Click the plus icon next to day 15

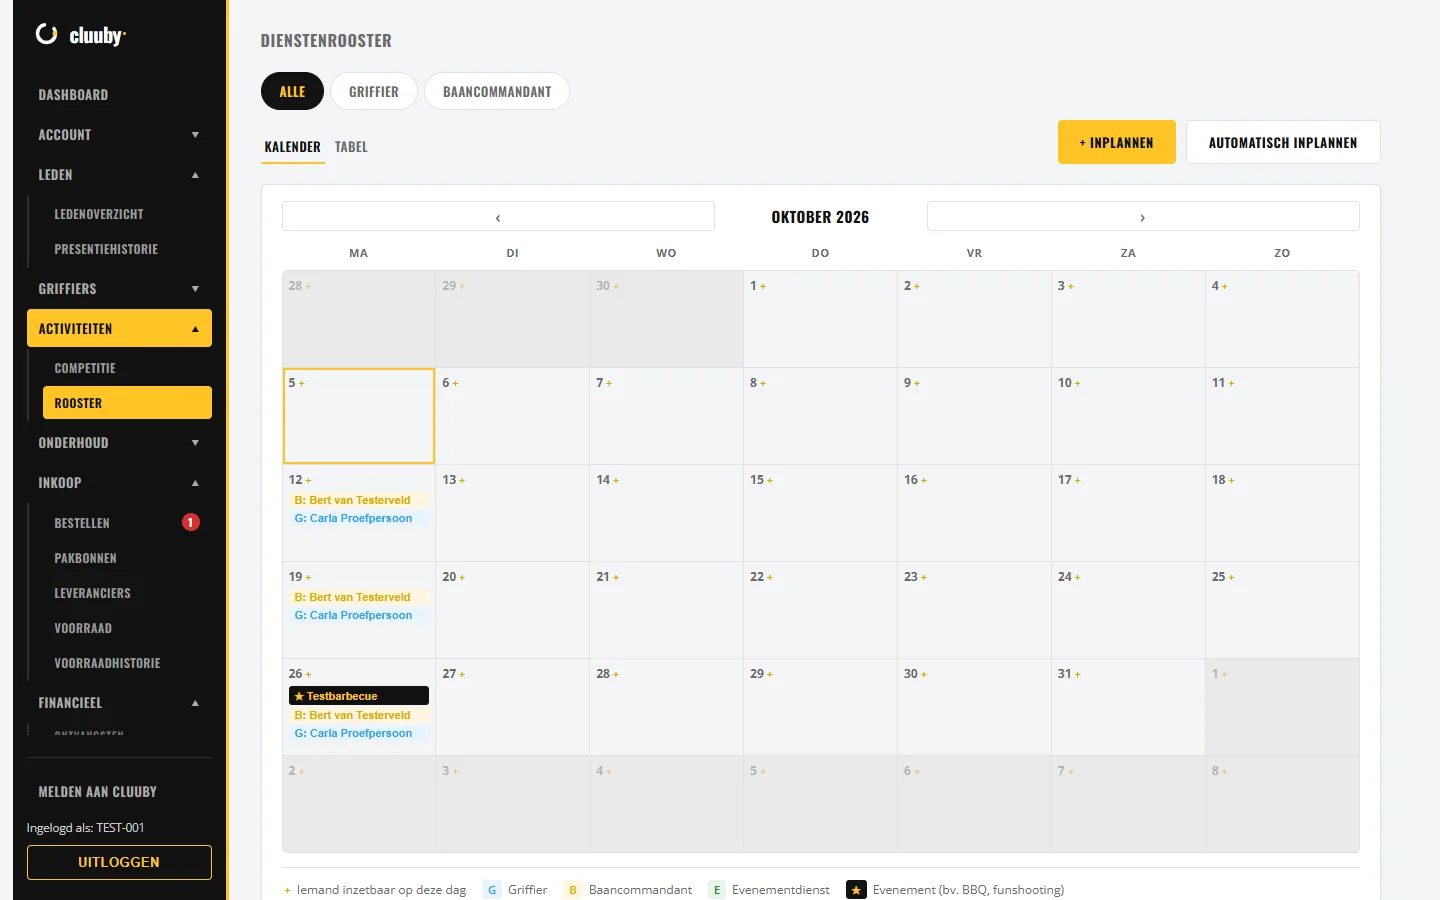point(770,481)
